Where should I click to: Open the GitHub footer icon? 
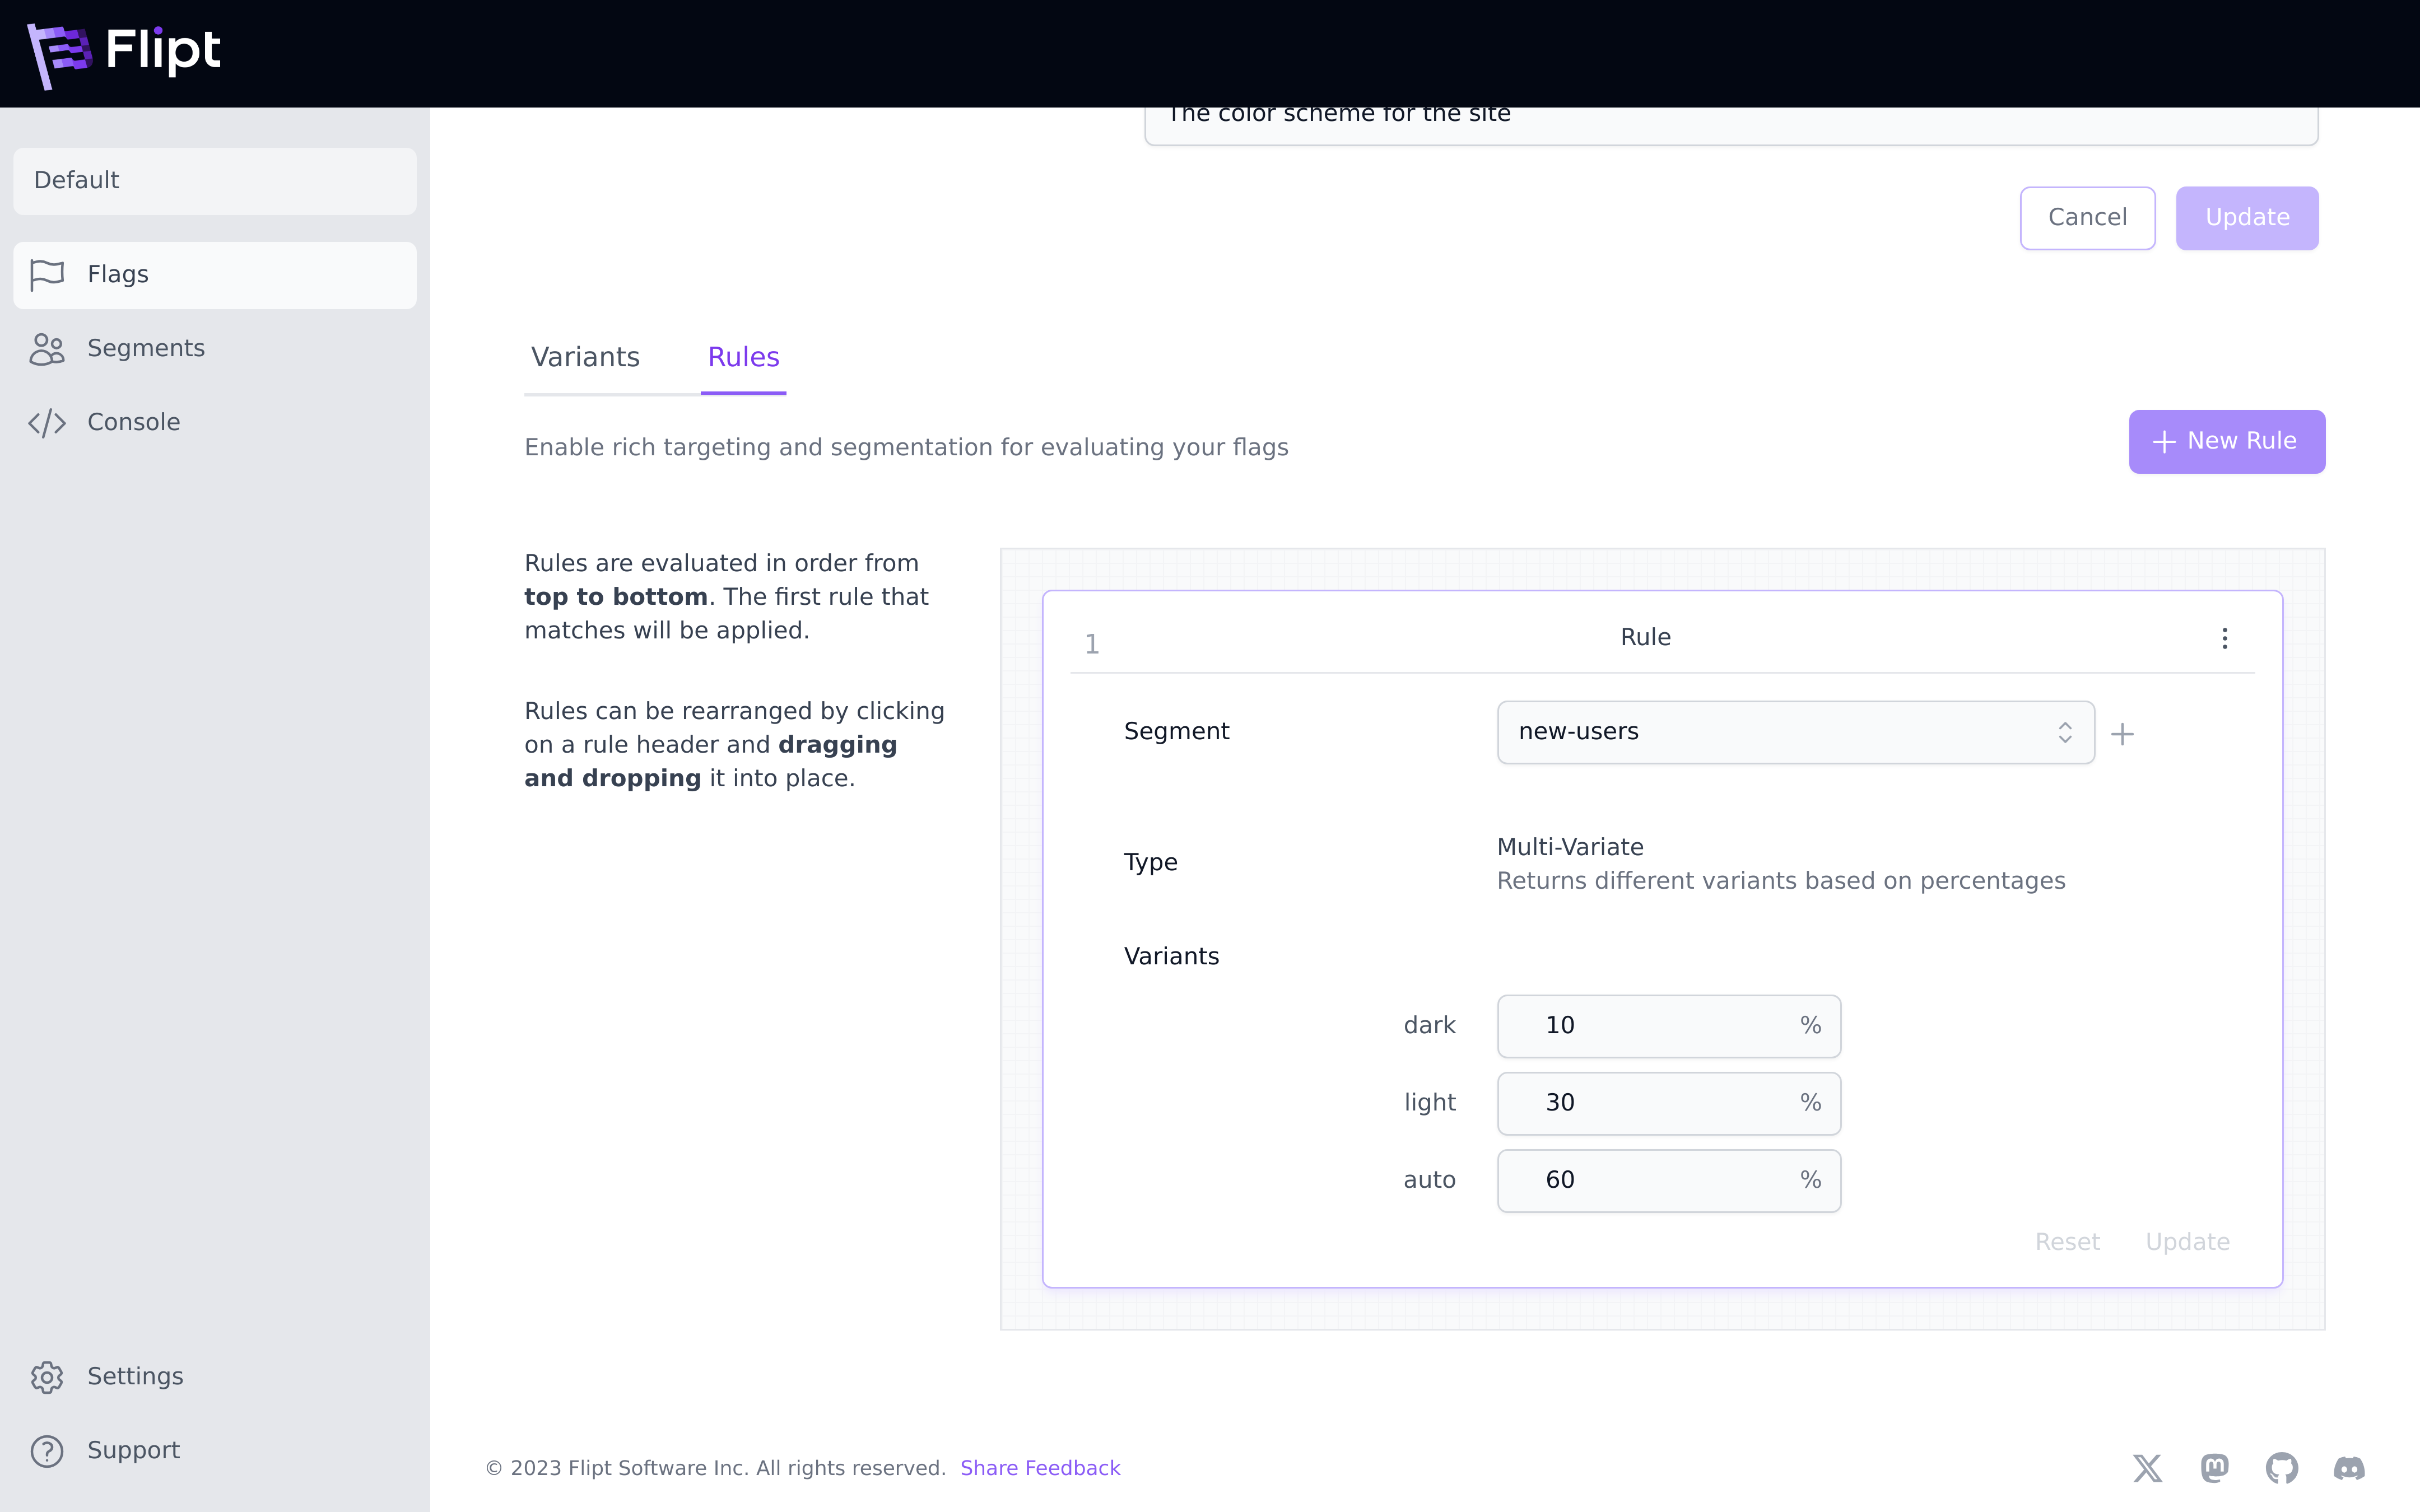pyautogui.click(x=2282, y=1468)
